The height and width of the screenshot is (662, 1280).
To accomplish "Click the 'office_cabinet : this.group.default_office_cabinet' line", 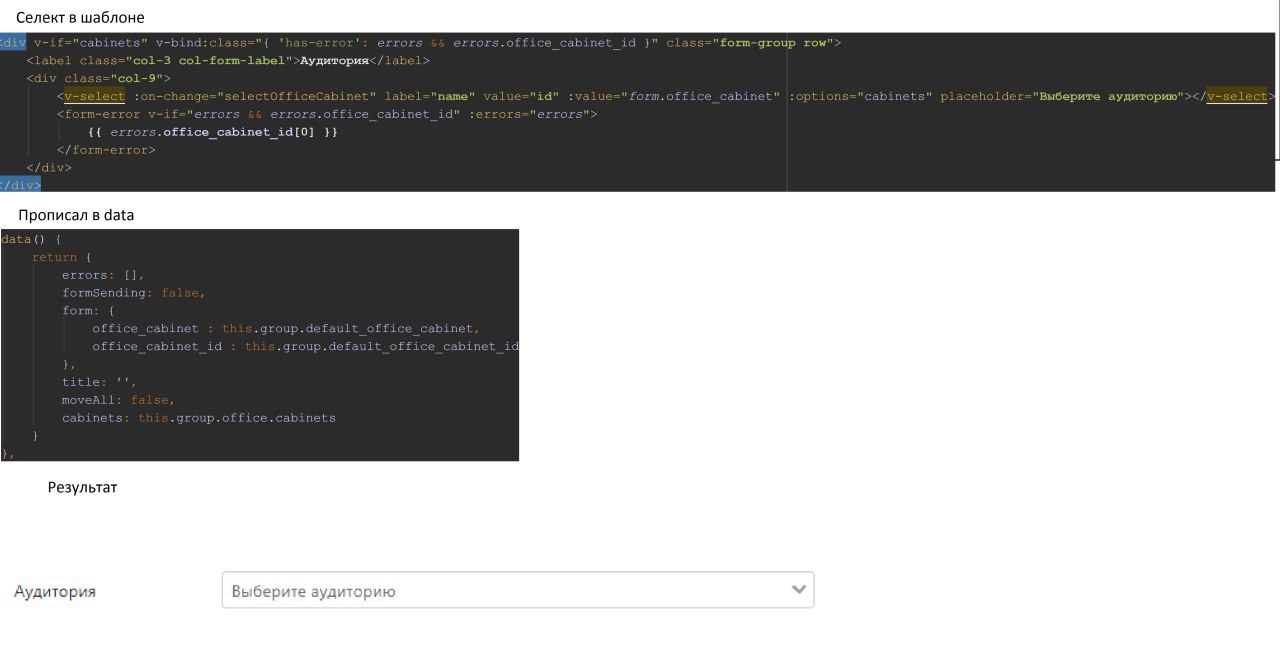I will pos(286,328).
